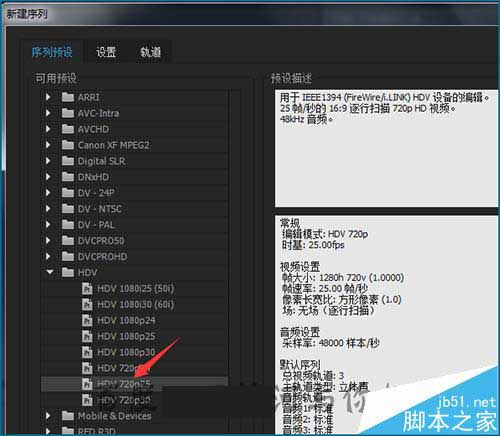Click the HDV 720p25 preset icon

click(x=87, y=384)
